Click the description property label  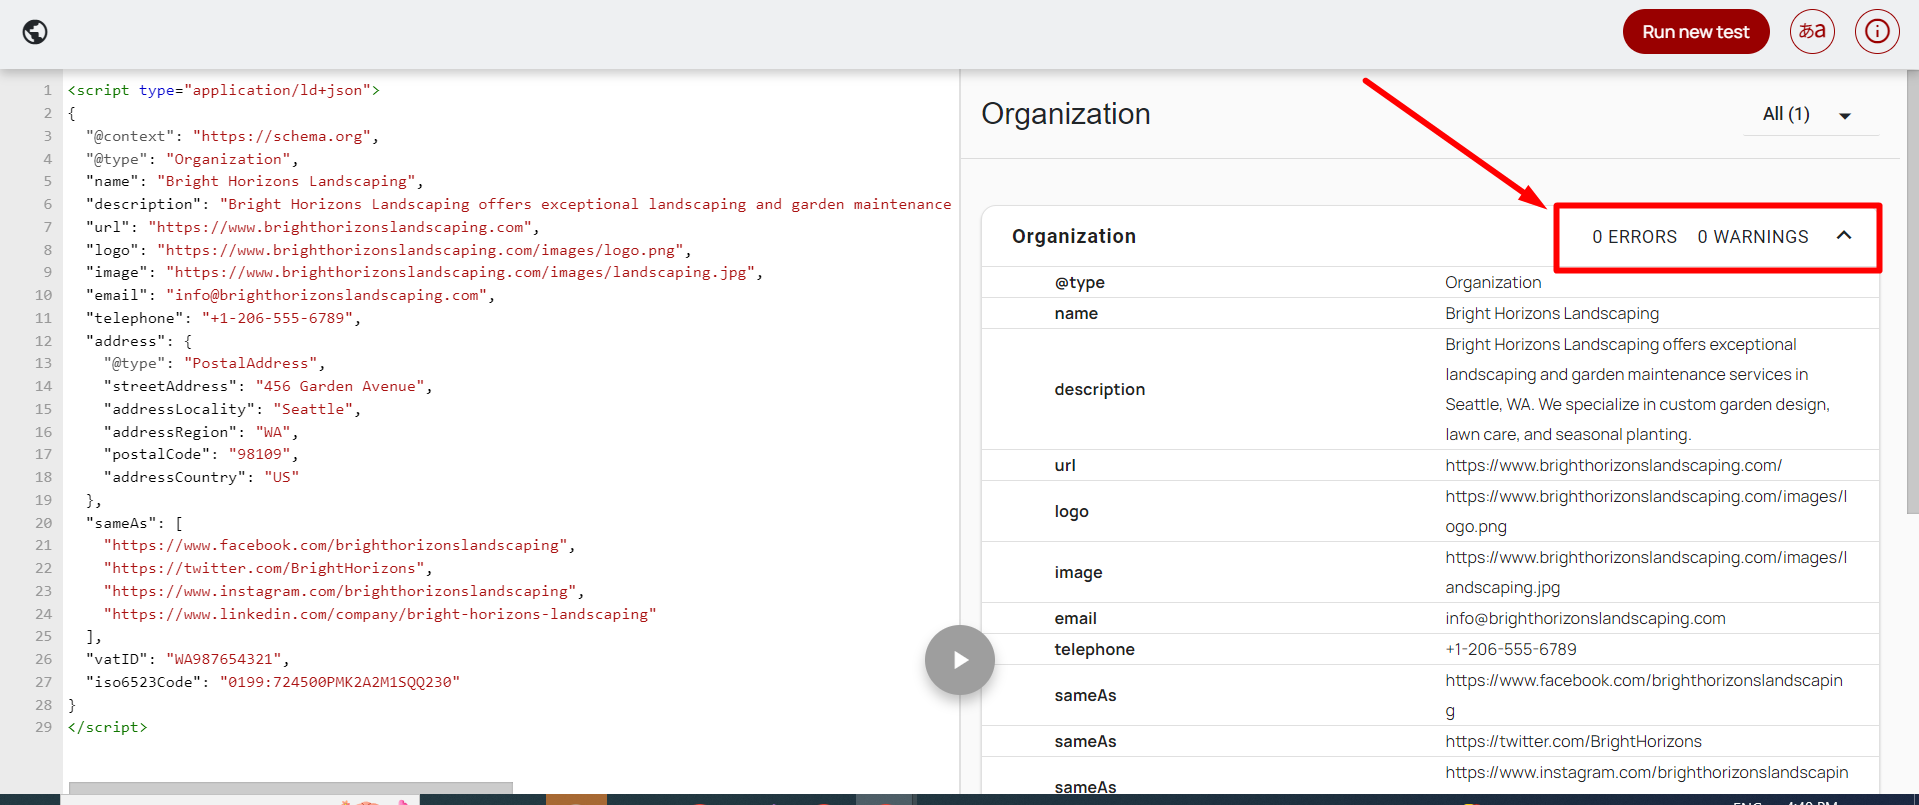[1100, 390]
